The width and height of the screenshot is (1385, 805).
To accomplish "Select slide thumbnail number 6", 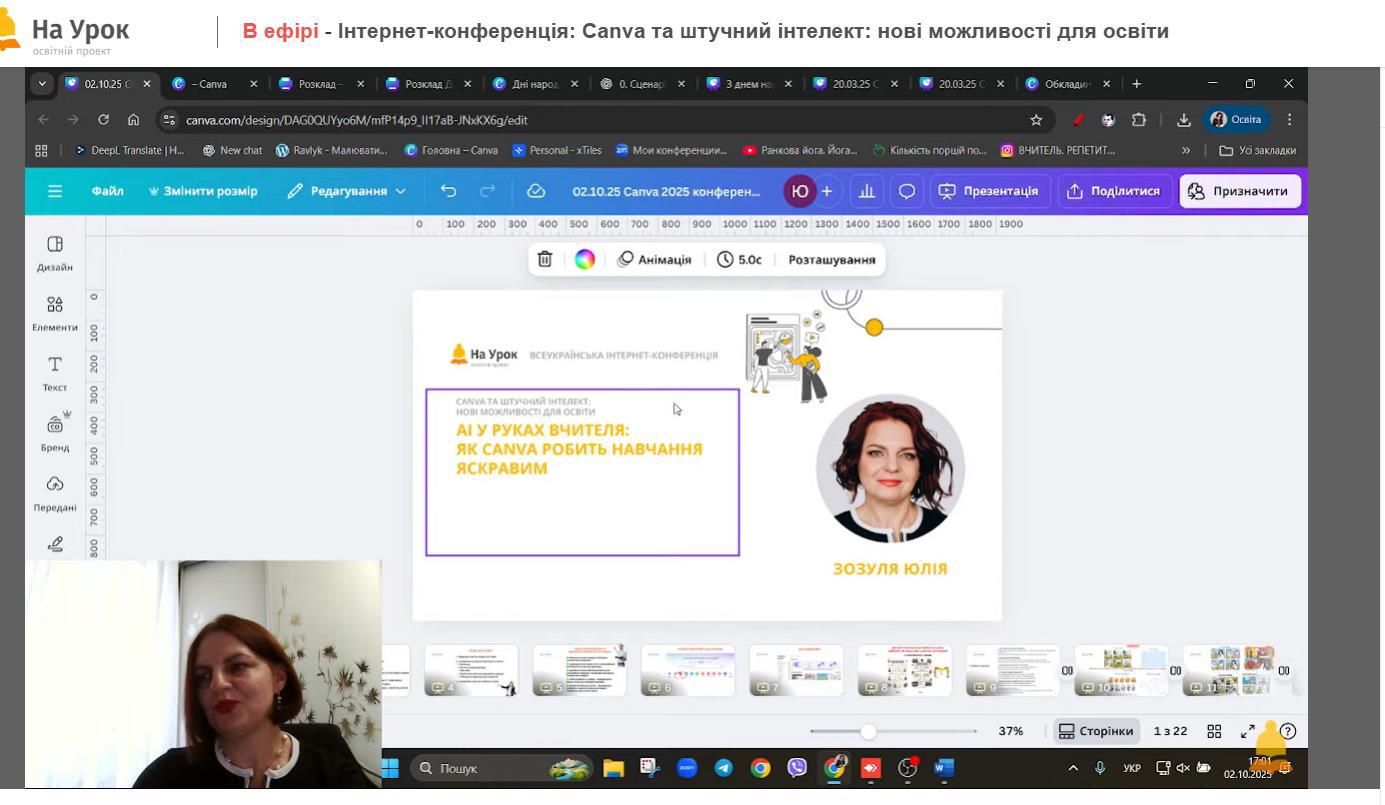I will (688, 670).
